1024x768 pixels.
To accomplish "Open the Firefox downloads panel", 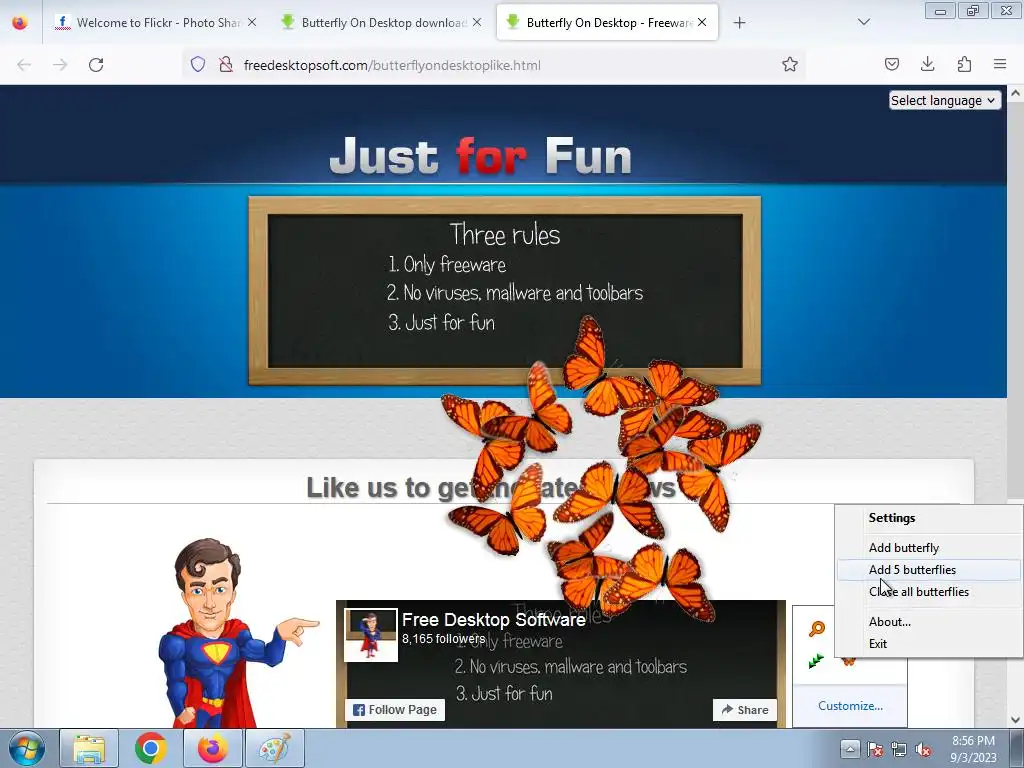I will (927, 64).
